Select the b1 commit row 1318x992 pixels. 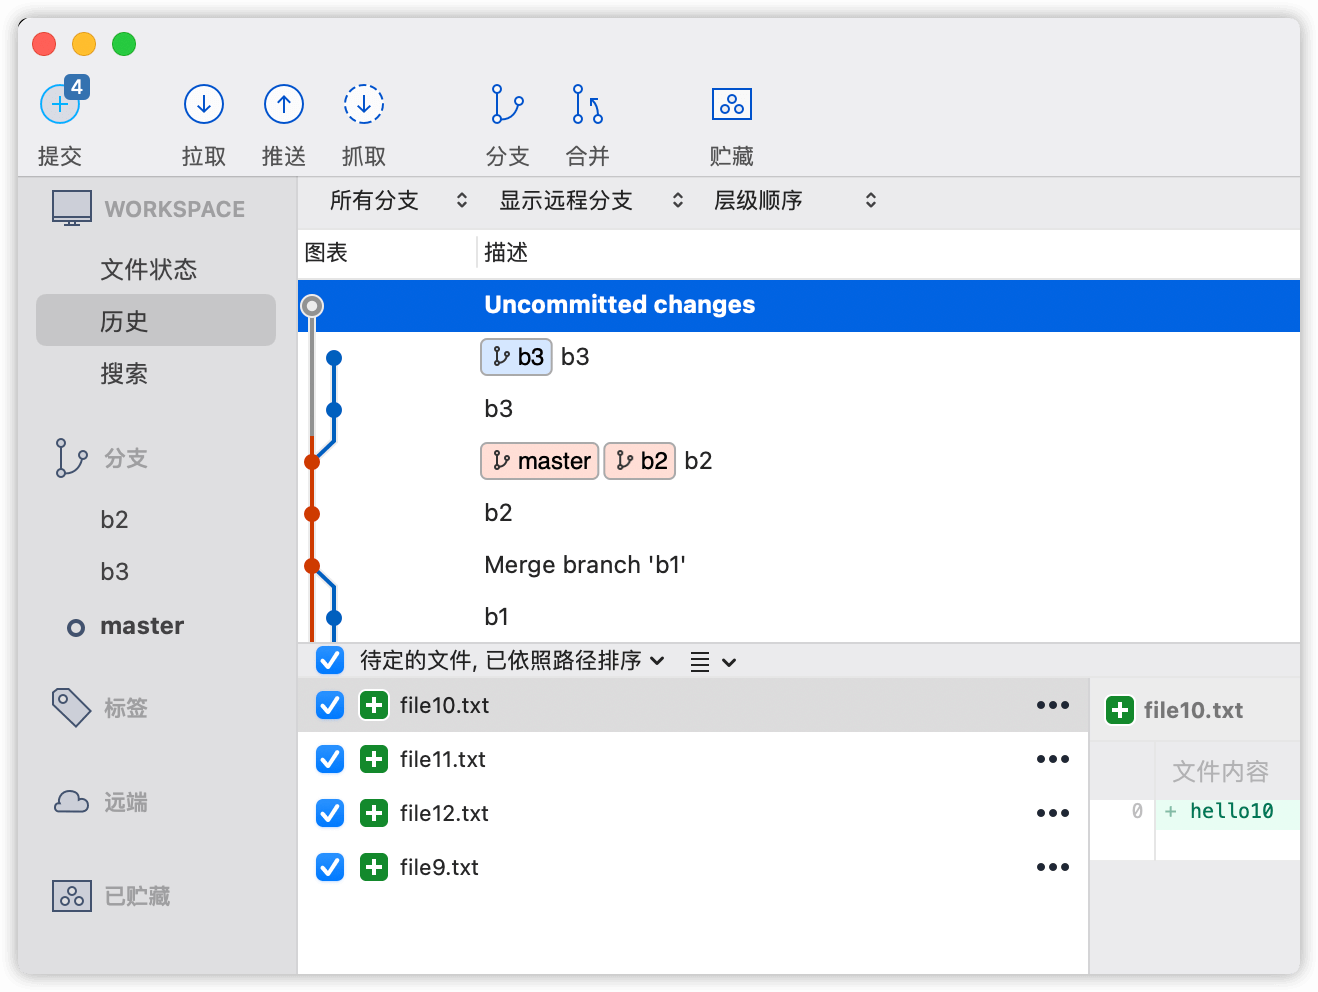point(799,617)
